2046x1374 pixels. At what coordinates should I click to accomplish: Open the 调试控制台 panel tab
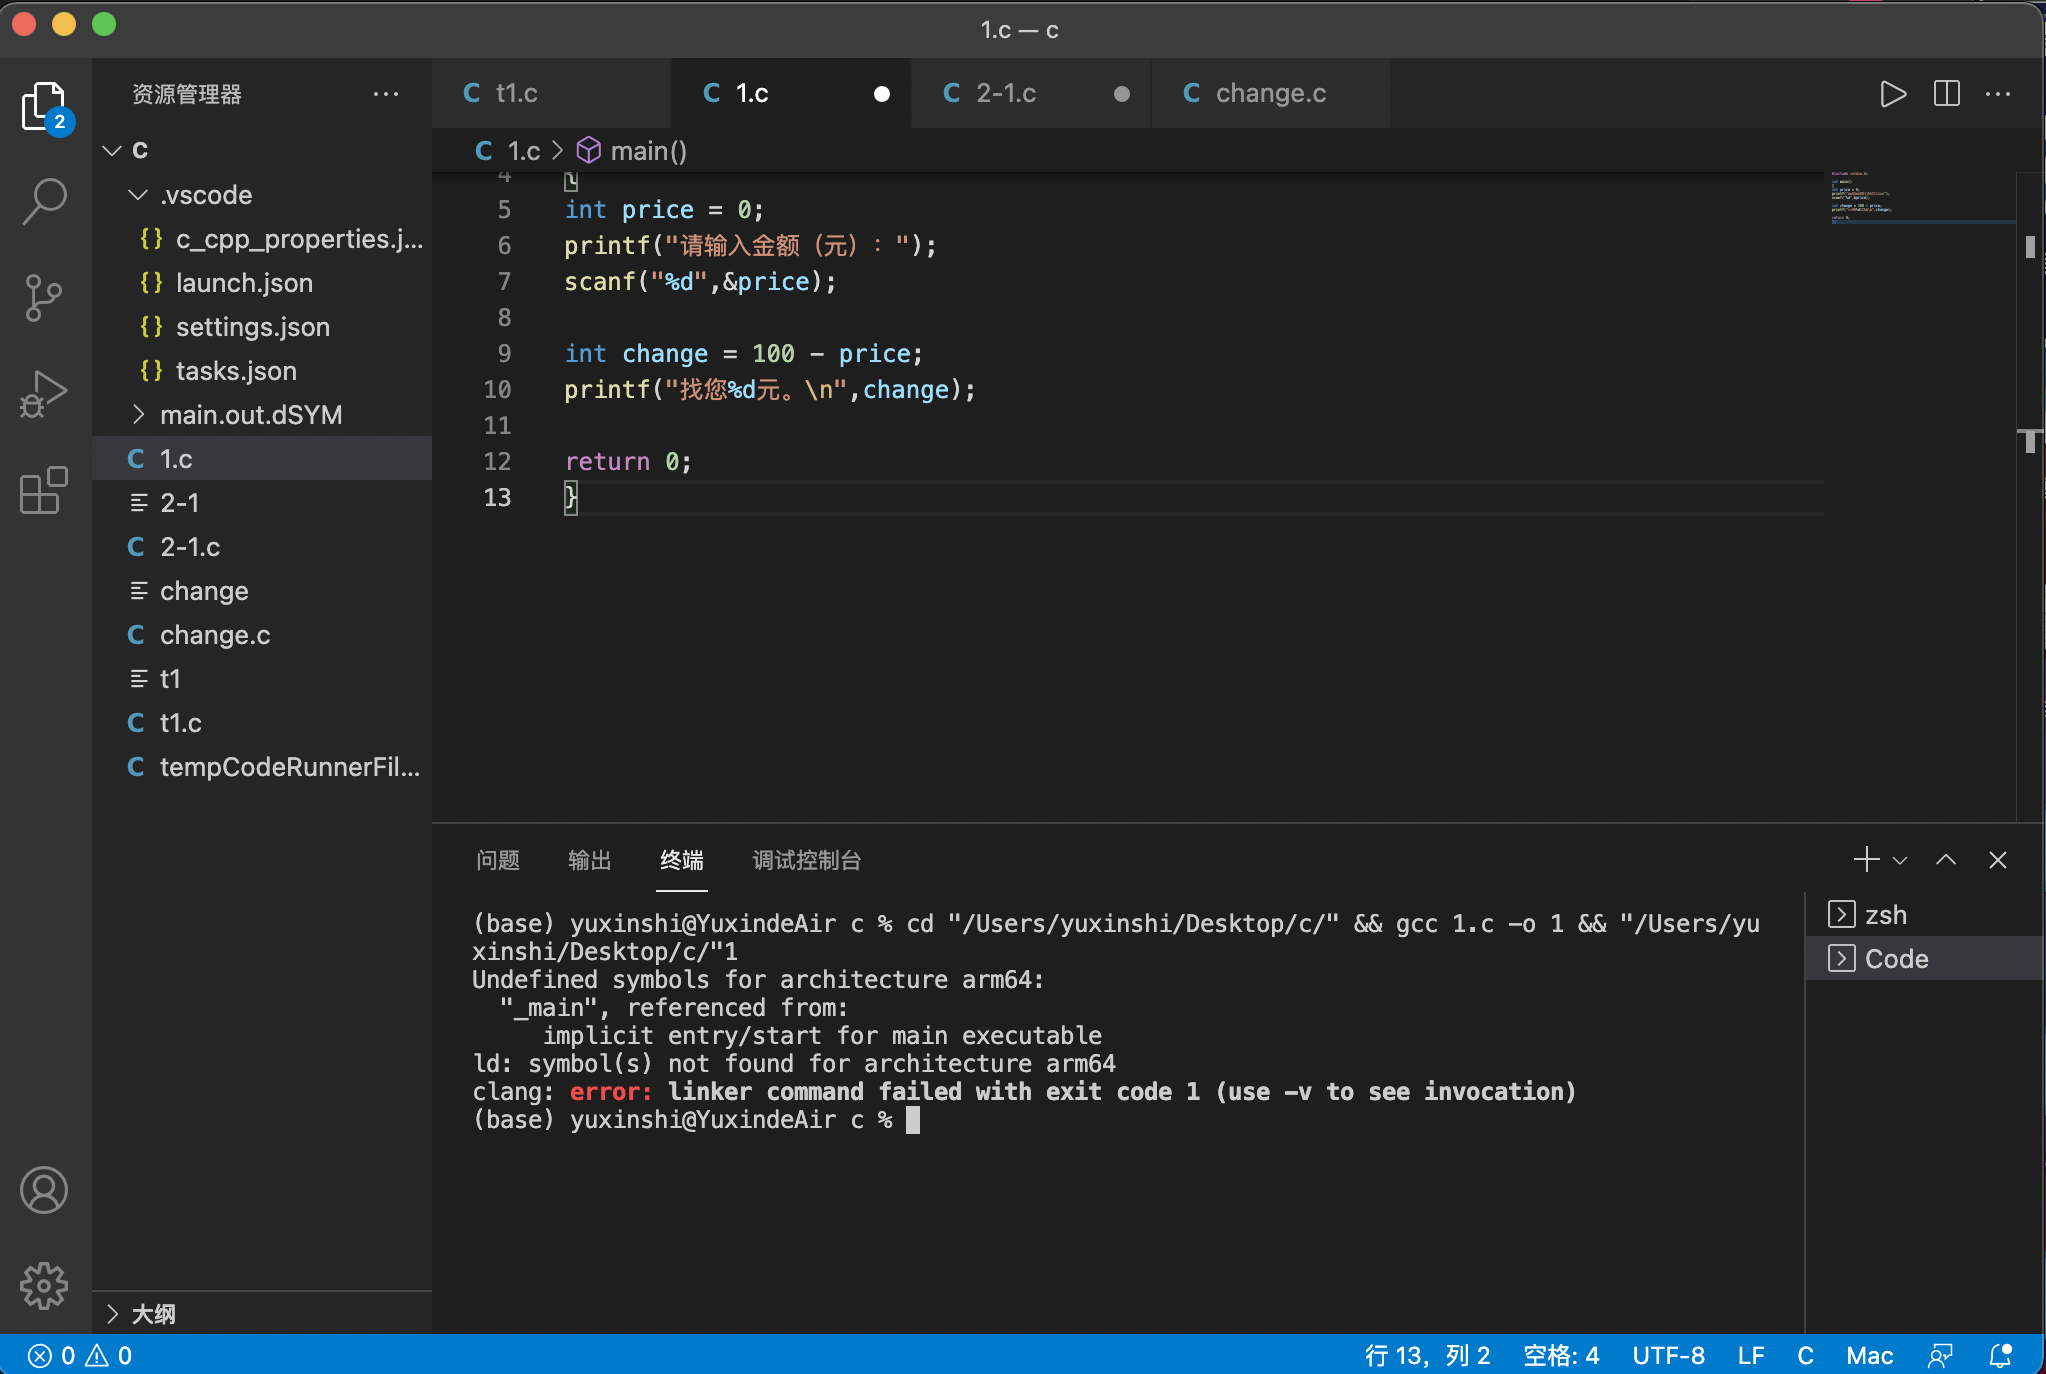807,860
